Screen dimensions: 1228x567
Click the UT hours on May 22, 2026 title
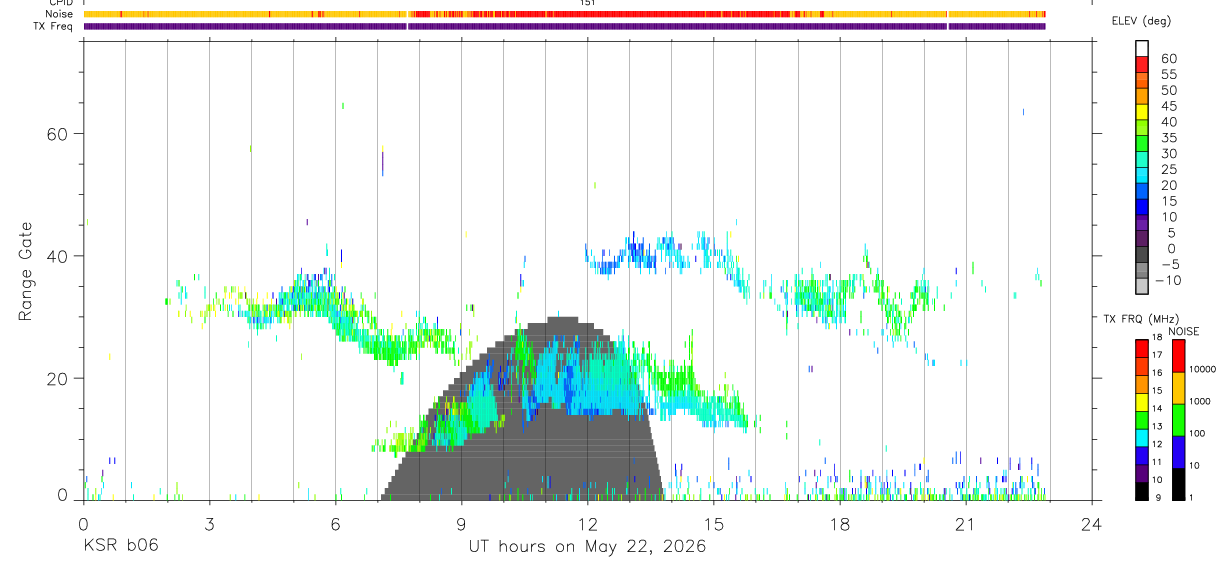click(x=588, y=547)
